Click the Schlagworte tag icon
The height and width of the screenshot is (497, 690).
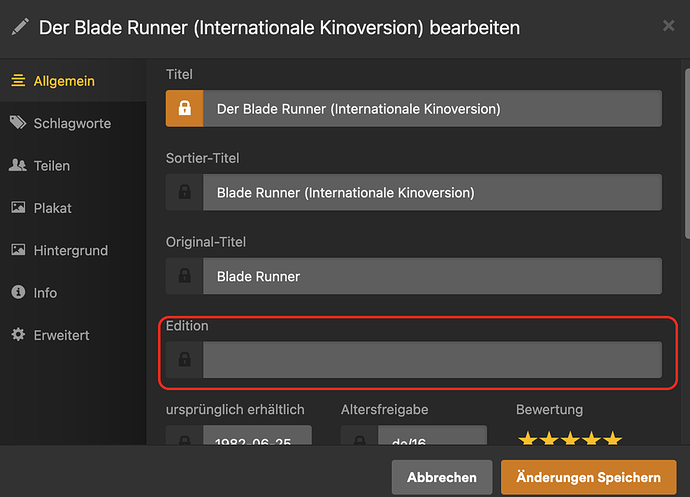(x=18, y=123)
